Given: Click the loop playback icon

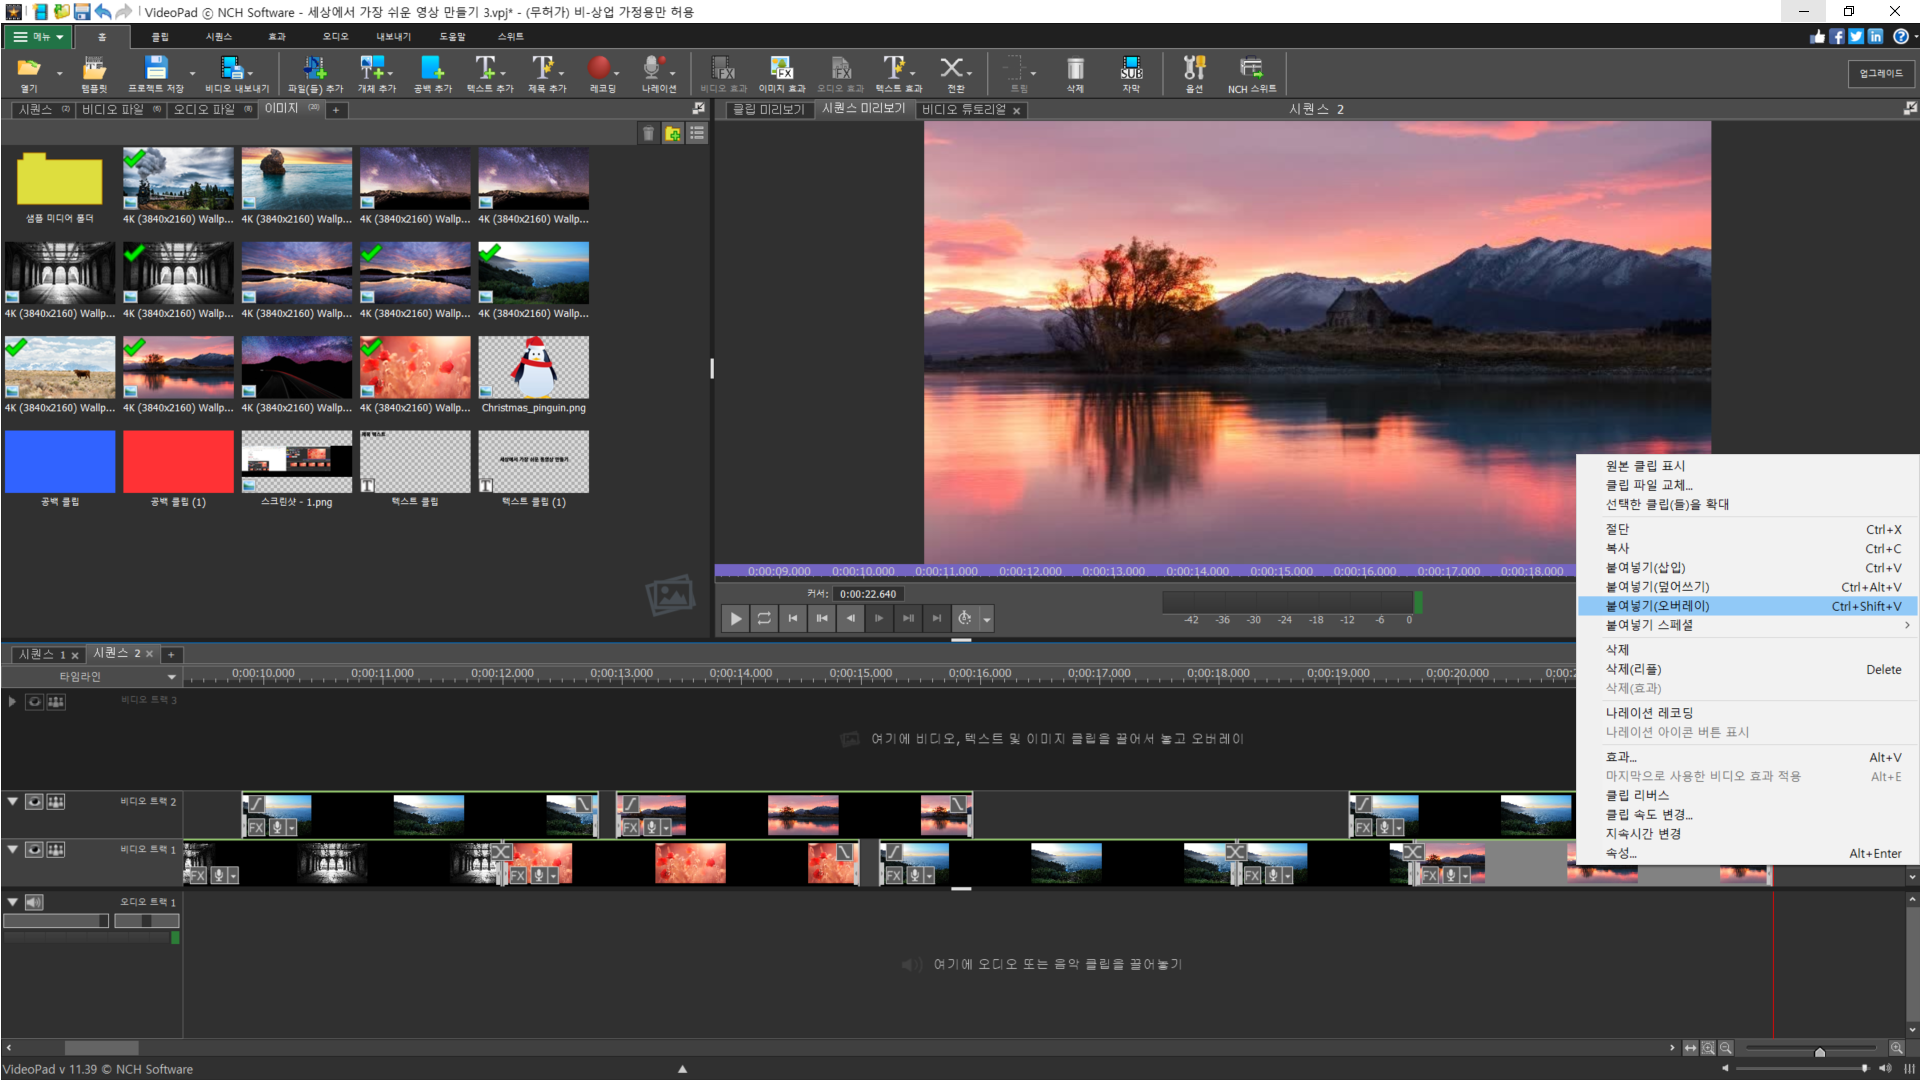Looking at the screenshot, I should 764,618.
